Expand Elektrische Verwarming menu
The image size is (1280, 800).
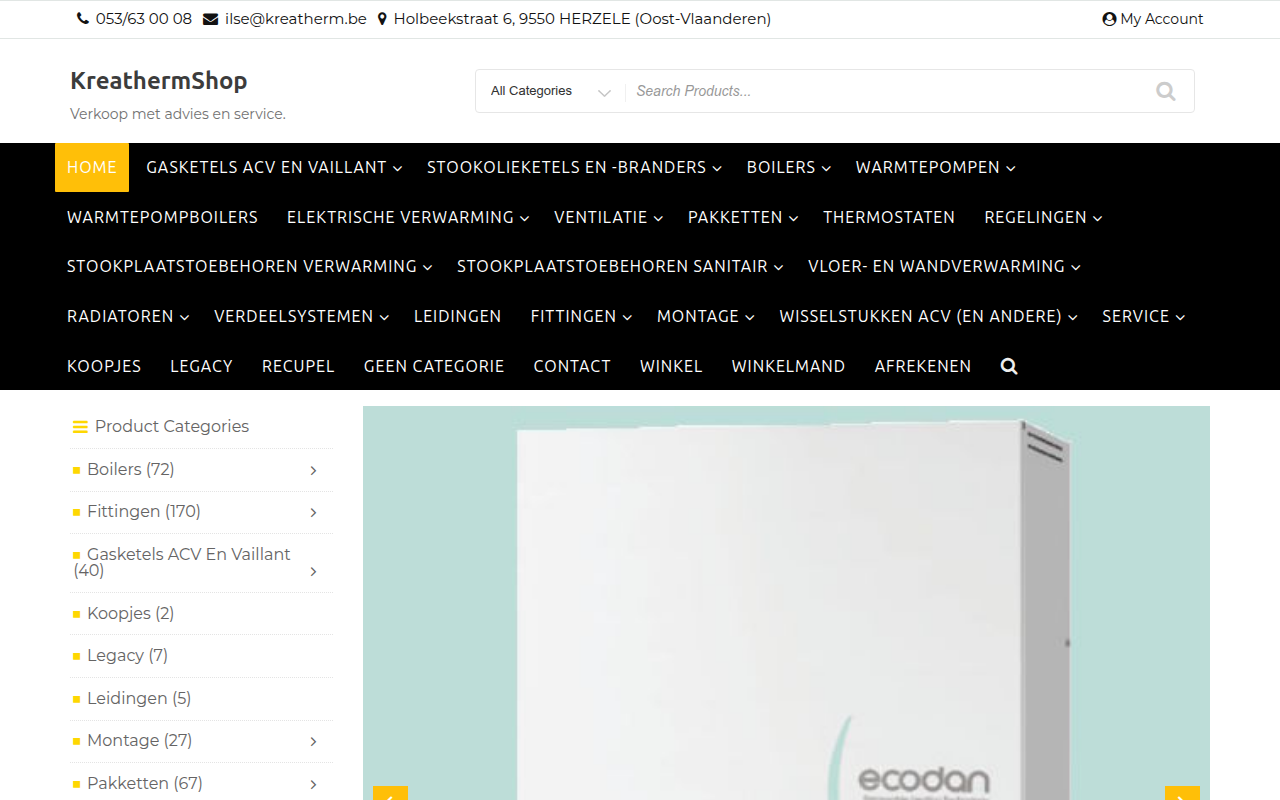pyautogui.click(x=408, y=217)
